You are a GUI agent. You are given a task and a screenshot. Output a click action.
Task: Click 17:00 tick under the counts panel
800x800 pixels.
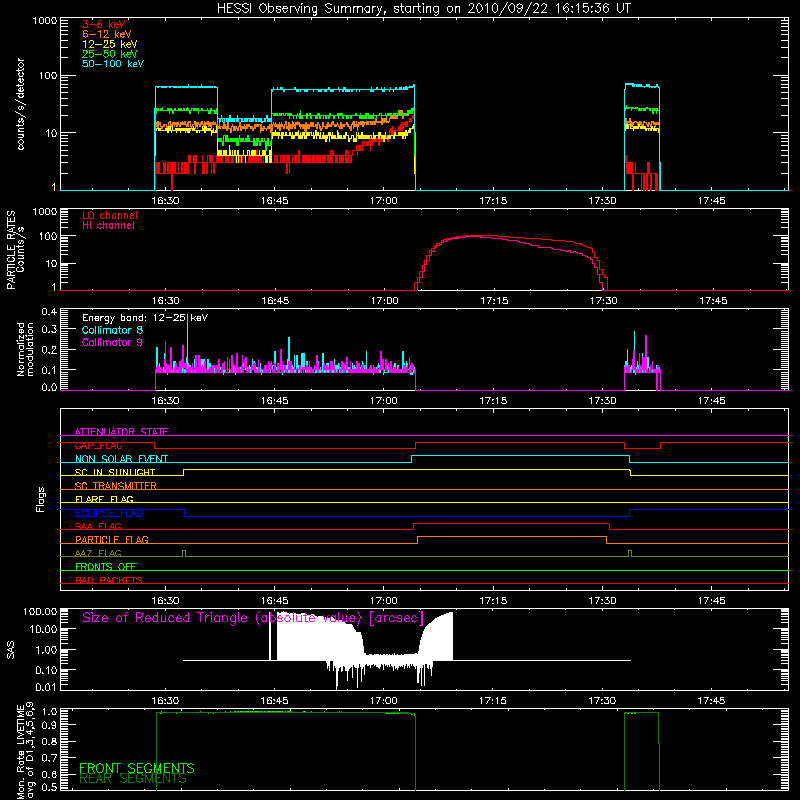tap(384, 201)
